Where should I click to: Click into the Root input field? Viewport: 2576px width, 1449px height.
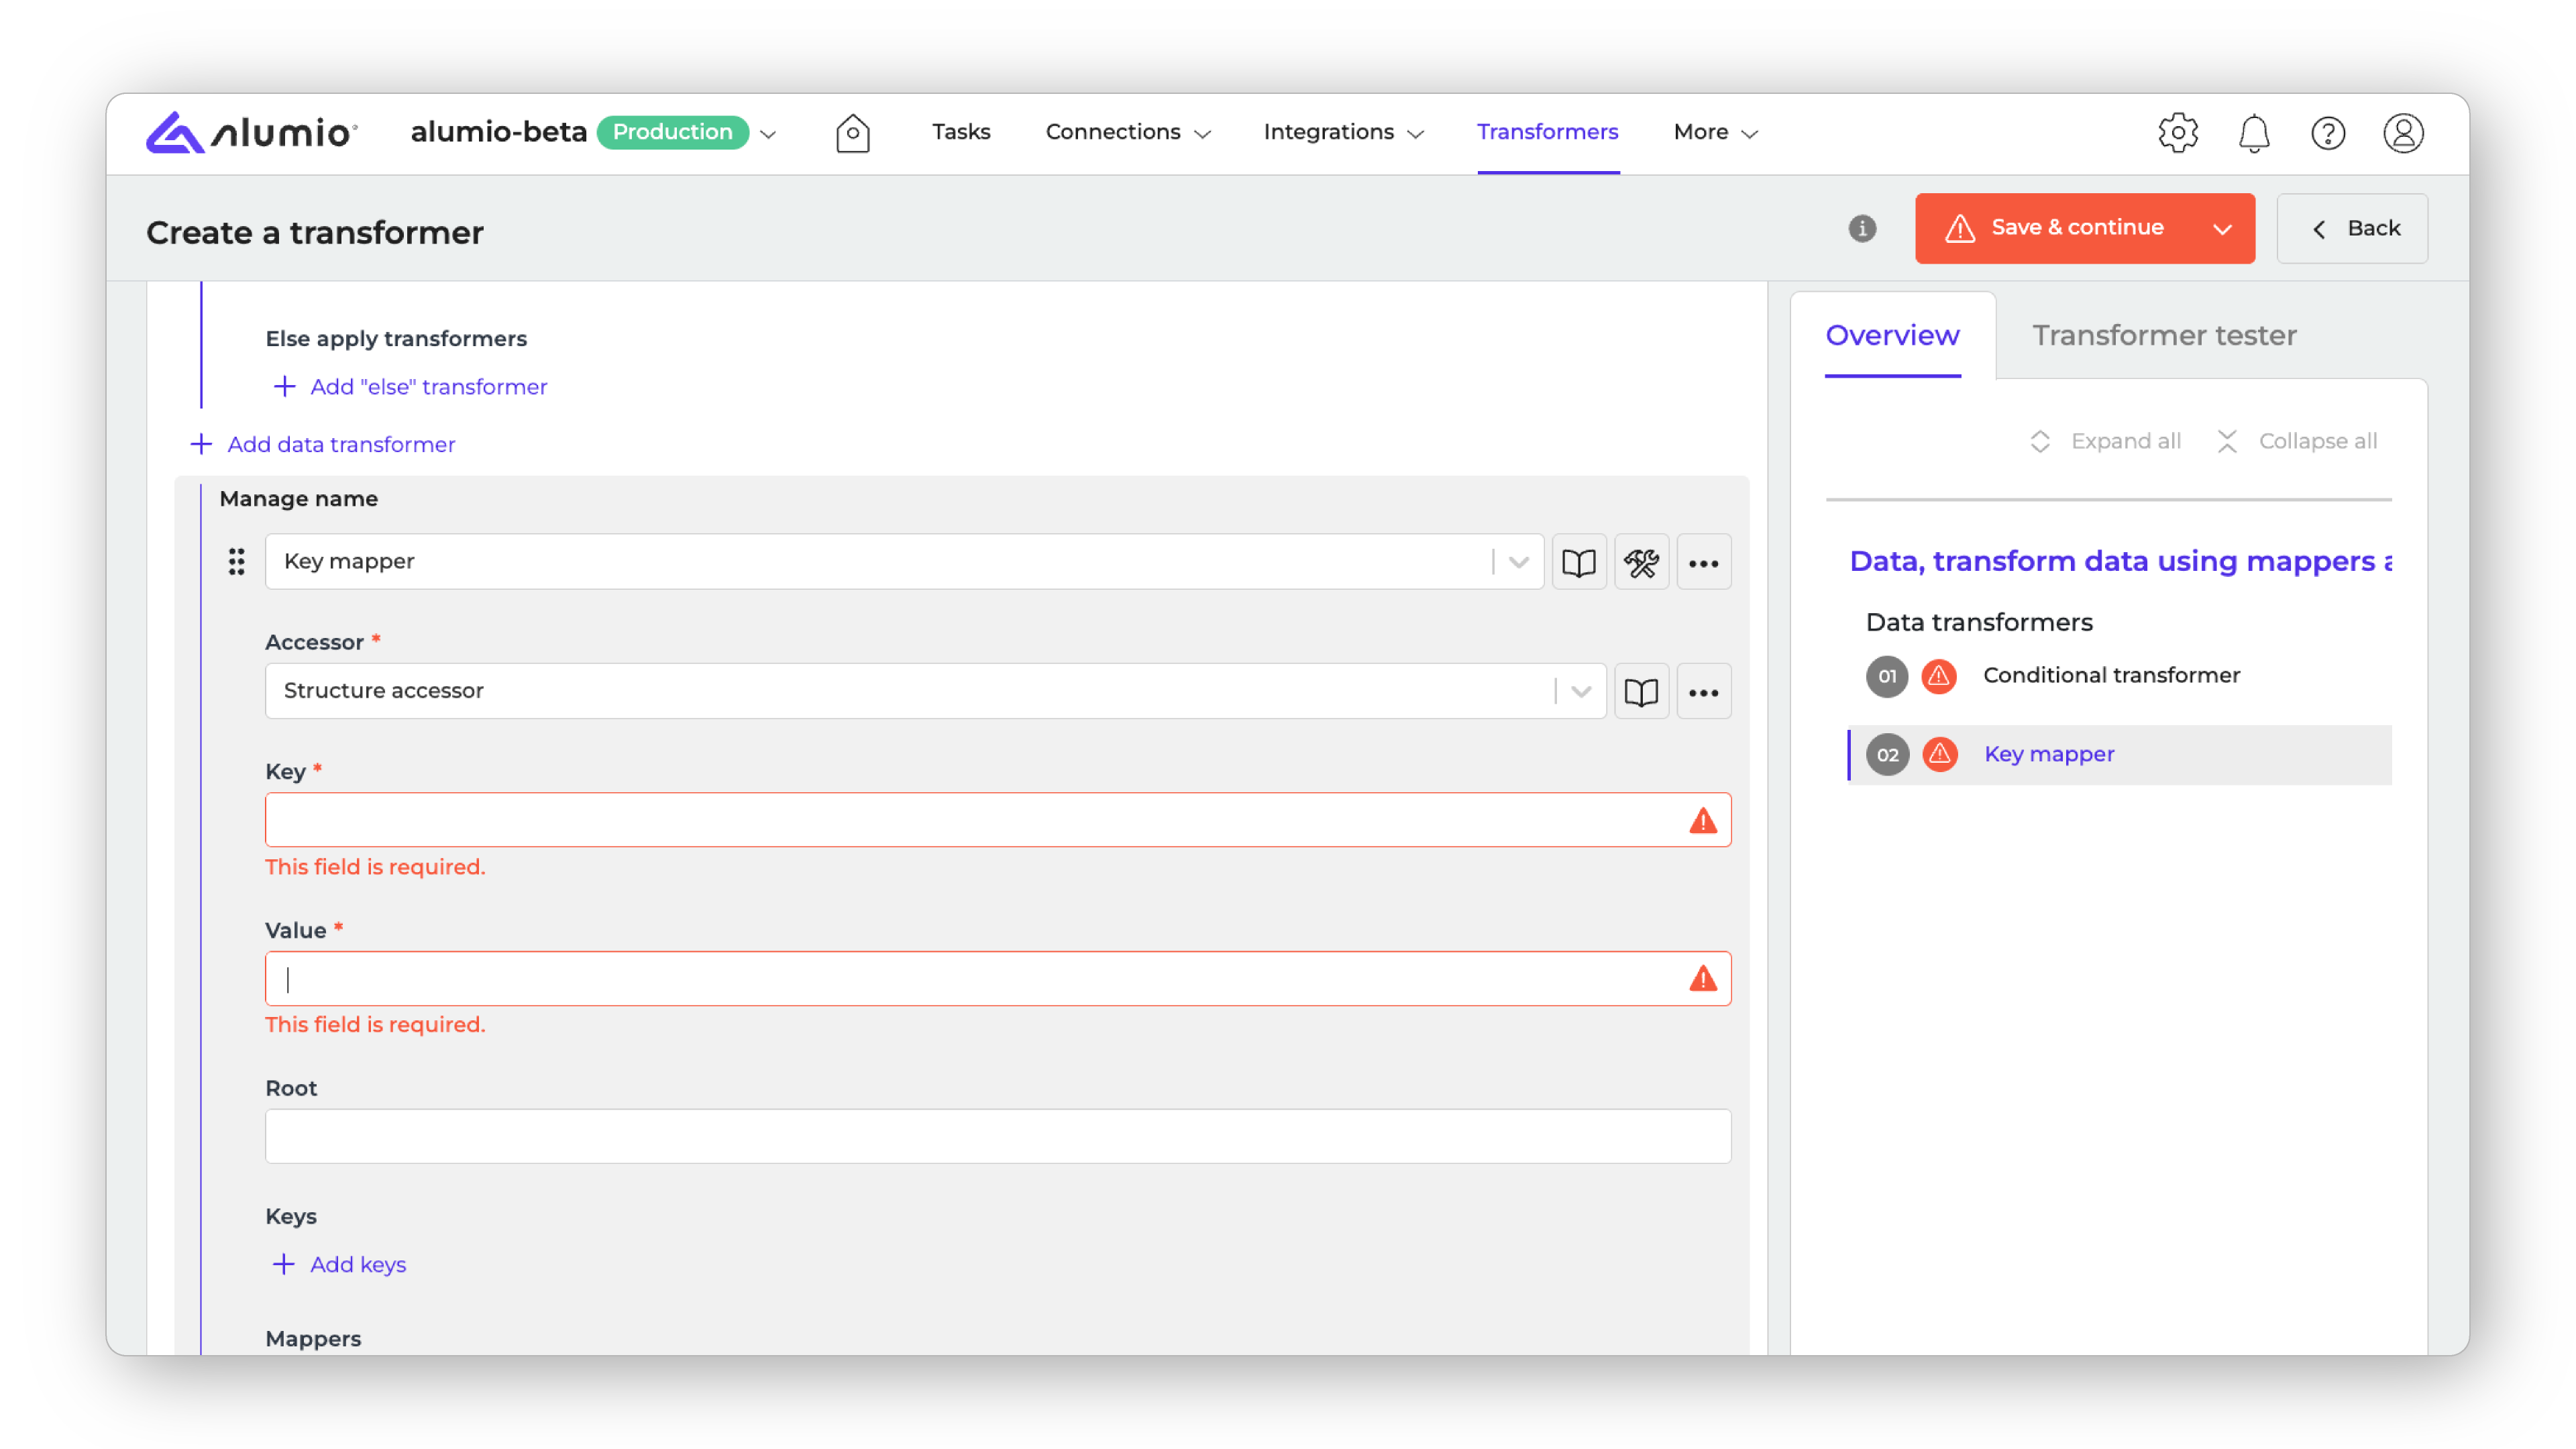click(997, 1136)
